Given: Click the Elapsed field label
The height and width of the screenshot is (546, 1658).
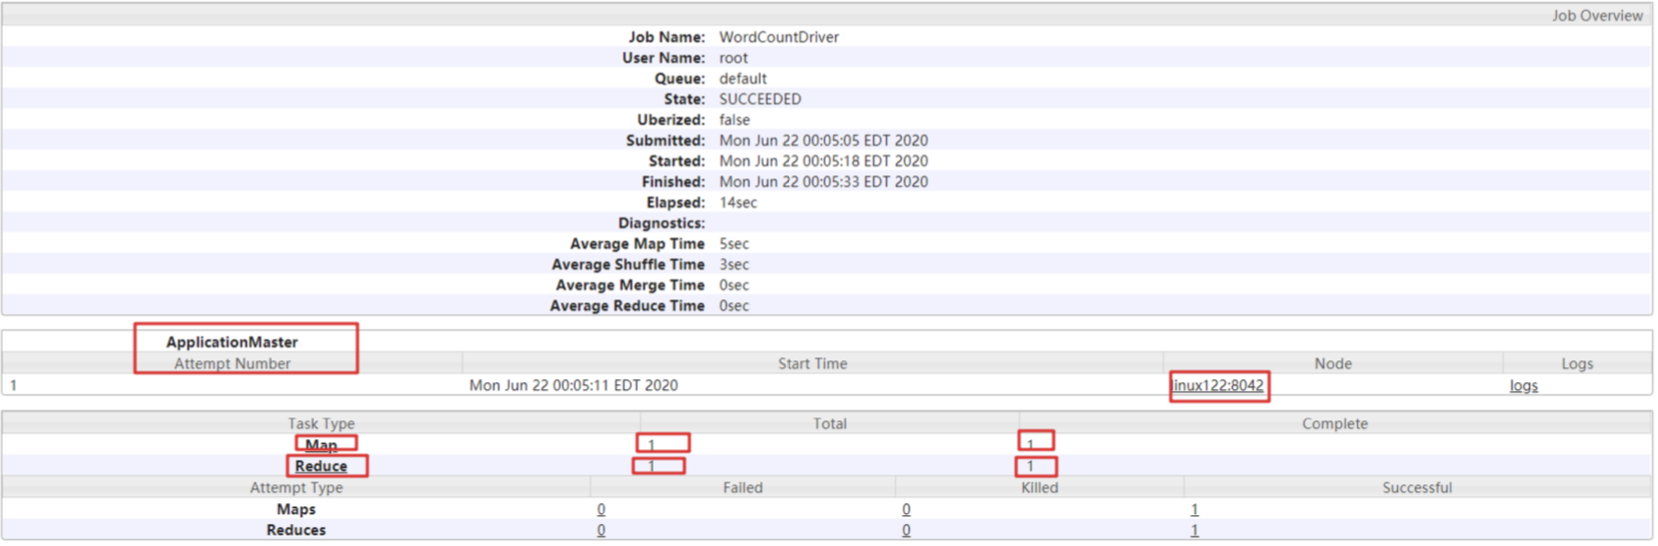Looking at the screenshot, I should (676, 202).
